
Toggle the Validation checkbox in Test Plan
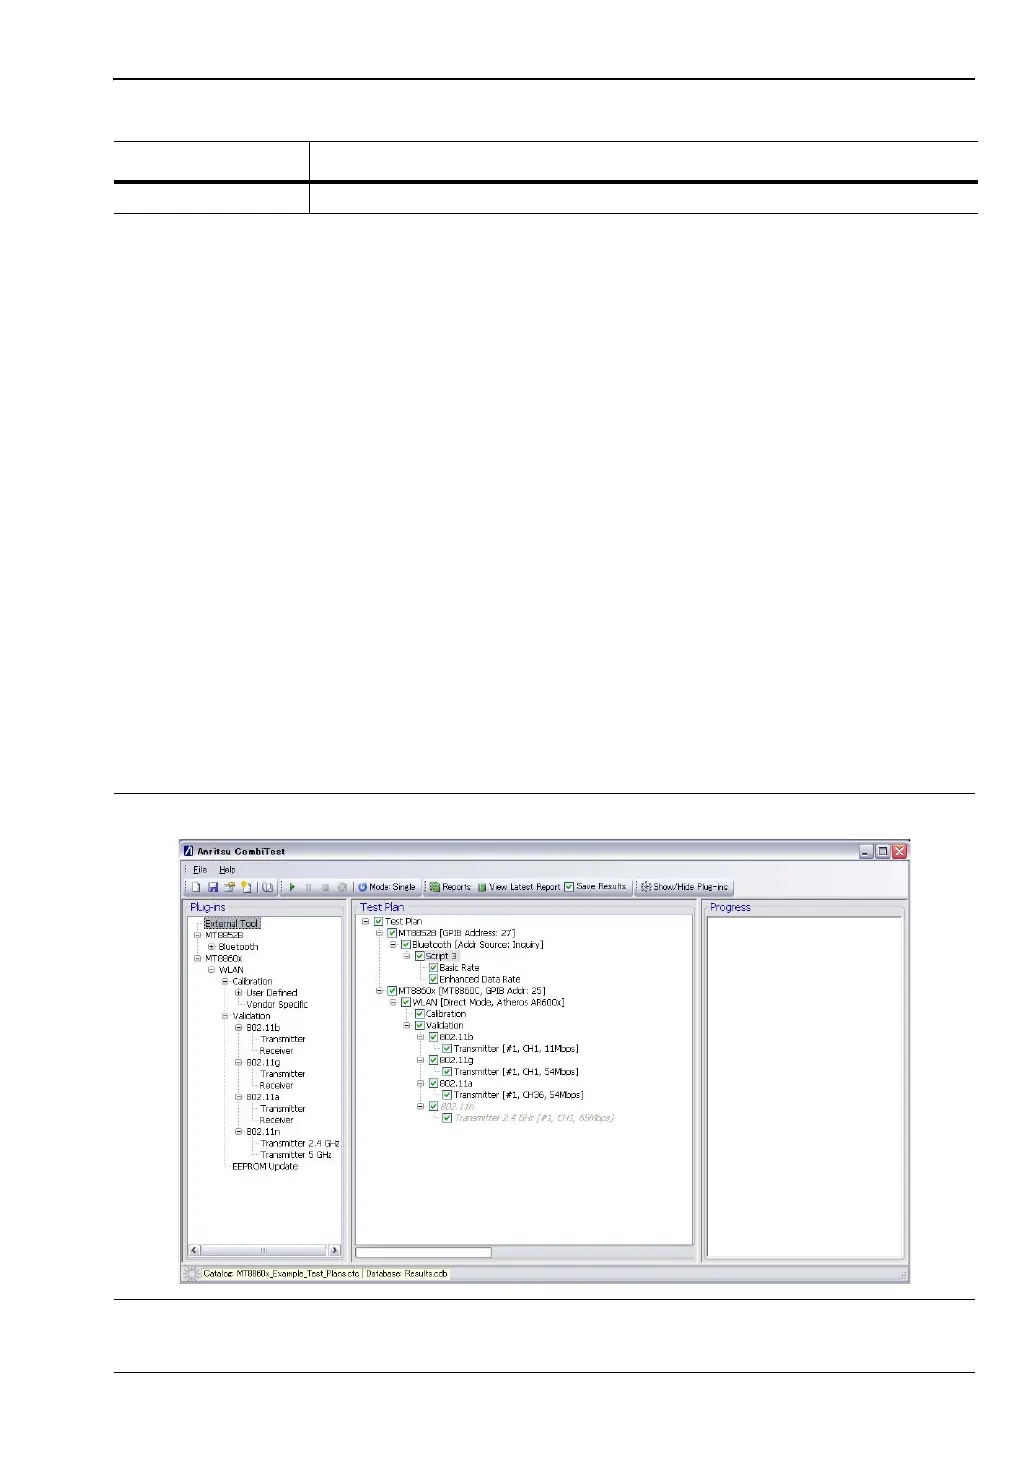(419, 1025)
